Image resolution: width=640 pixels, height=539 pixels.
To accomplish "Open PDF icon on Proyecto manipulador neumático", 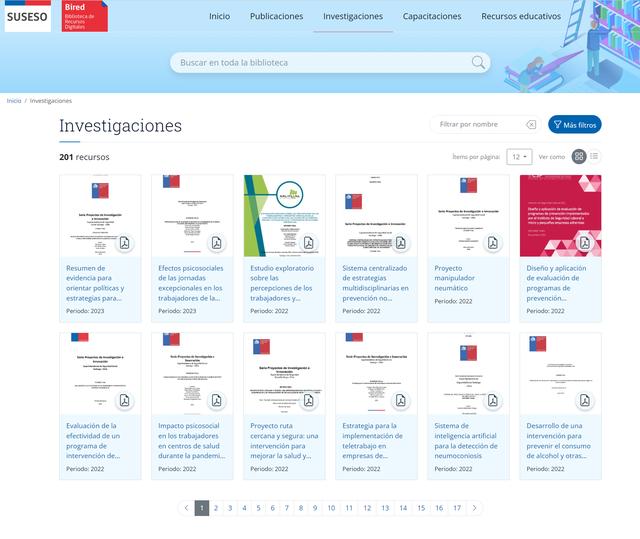I will click(492, 243).
